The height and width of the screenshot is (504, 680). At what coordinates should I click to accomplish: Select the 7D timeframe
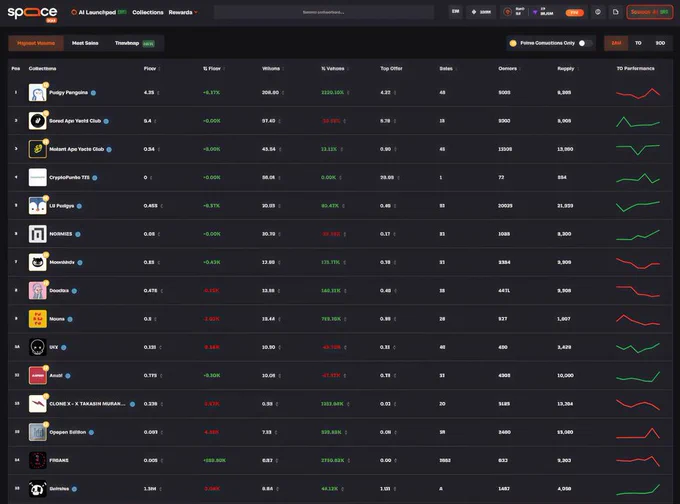(x=638, y=43)
